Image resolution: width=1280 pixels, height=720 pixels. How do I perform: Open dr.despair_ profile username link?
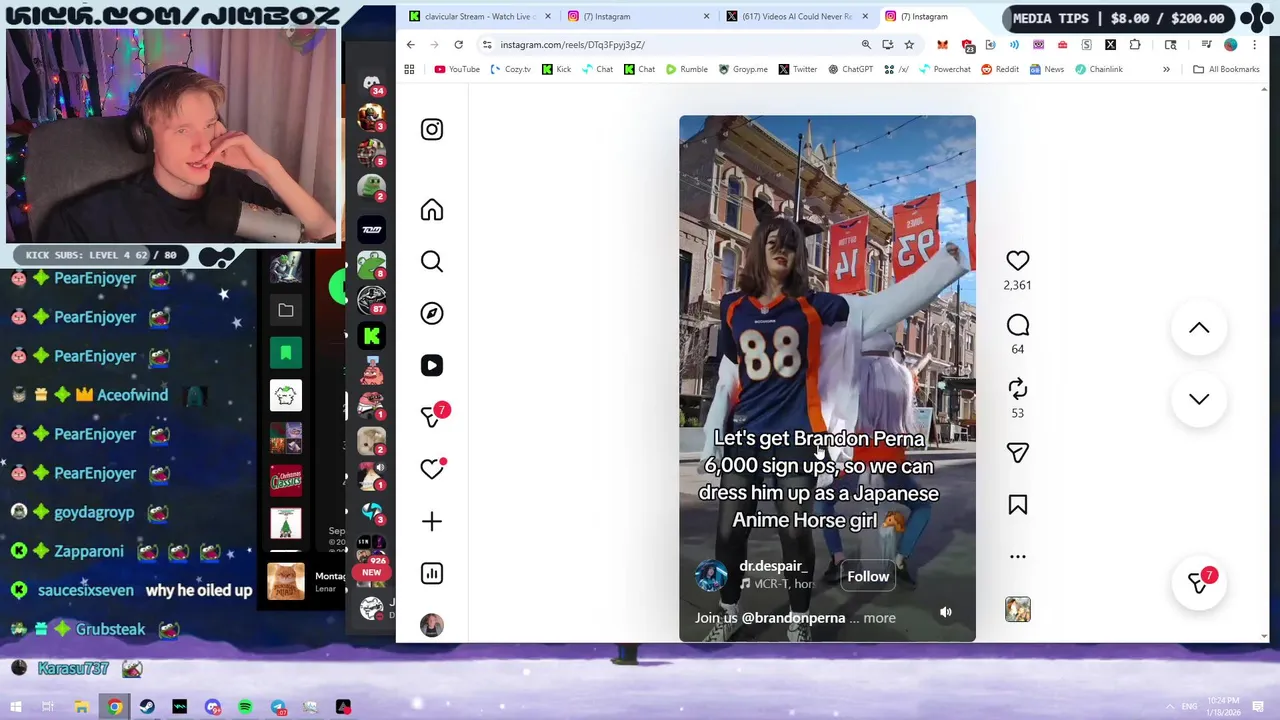pos(772,566)
